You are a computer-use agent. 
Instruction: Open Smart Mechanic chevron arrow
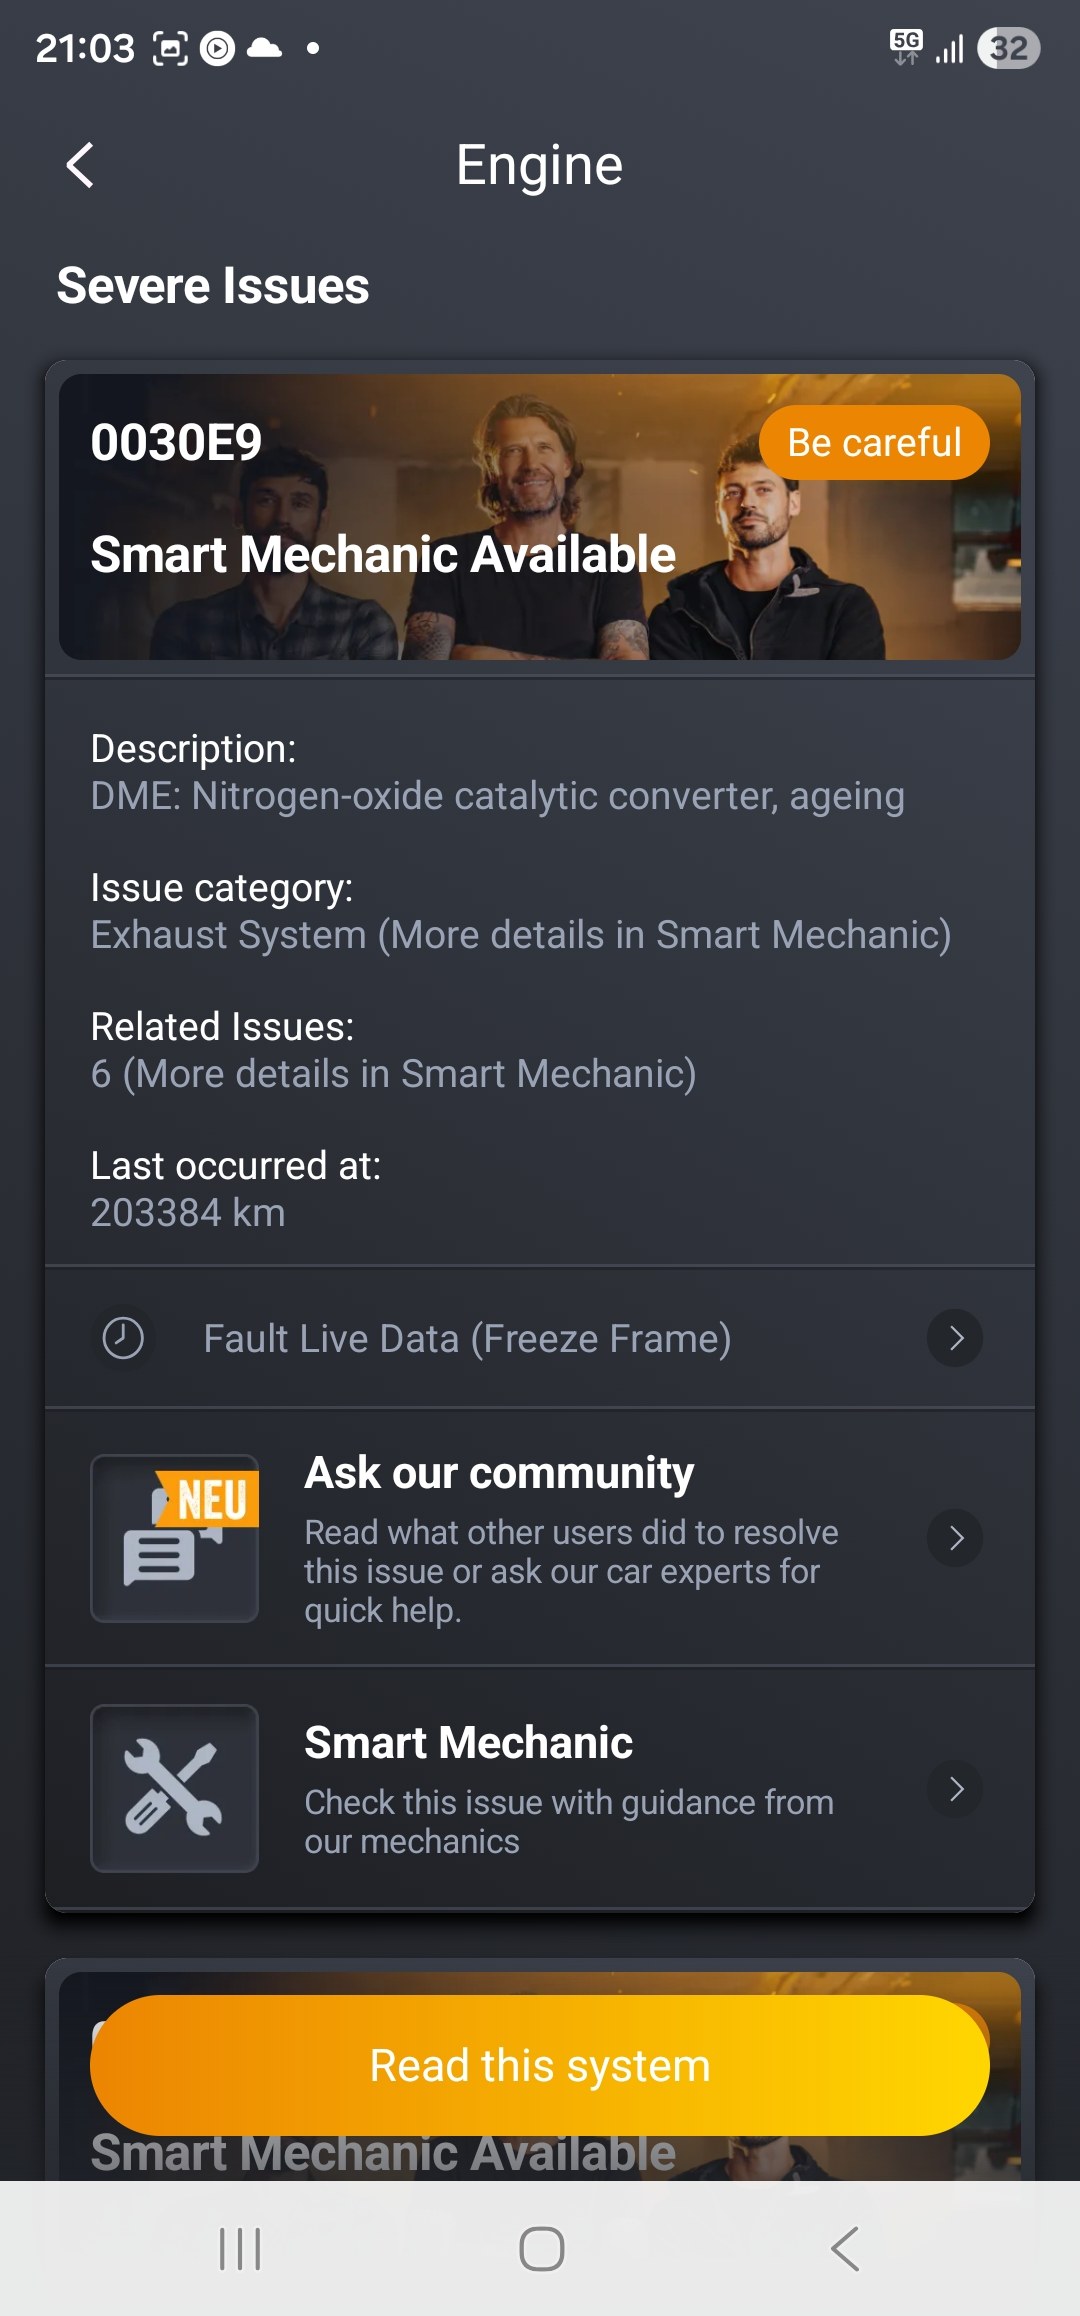tap(955, 1788)
